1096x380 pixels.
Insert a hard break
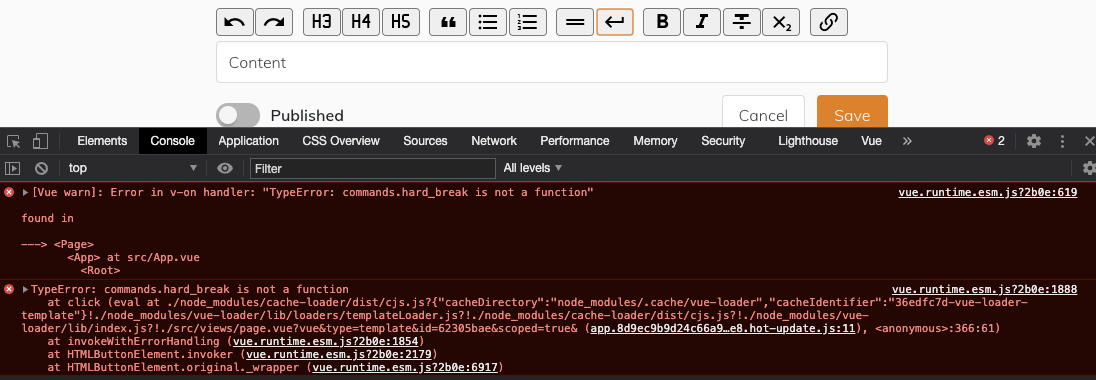click(x=615, y=22)
